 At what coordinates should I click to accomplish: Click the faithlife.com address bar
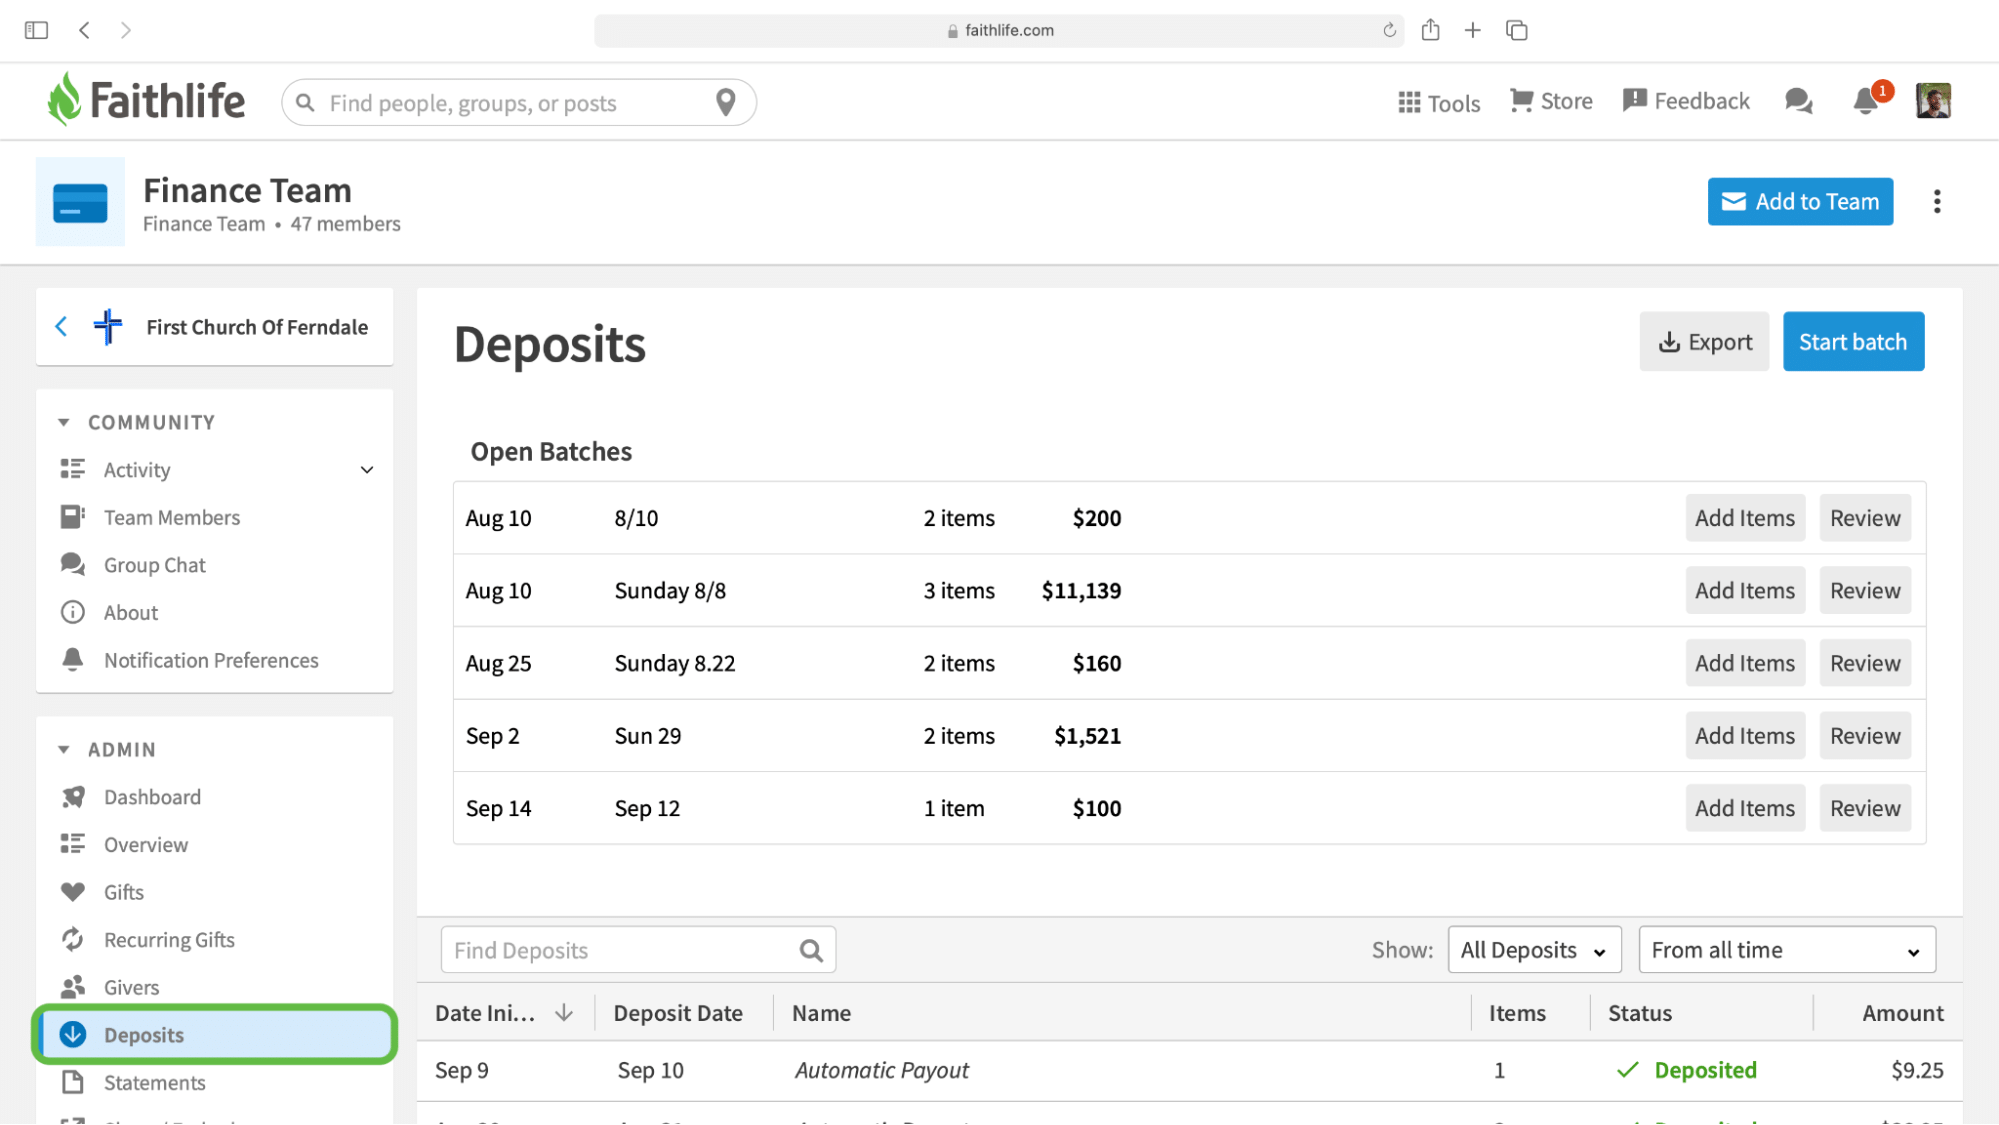[1000, 30]
